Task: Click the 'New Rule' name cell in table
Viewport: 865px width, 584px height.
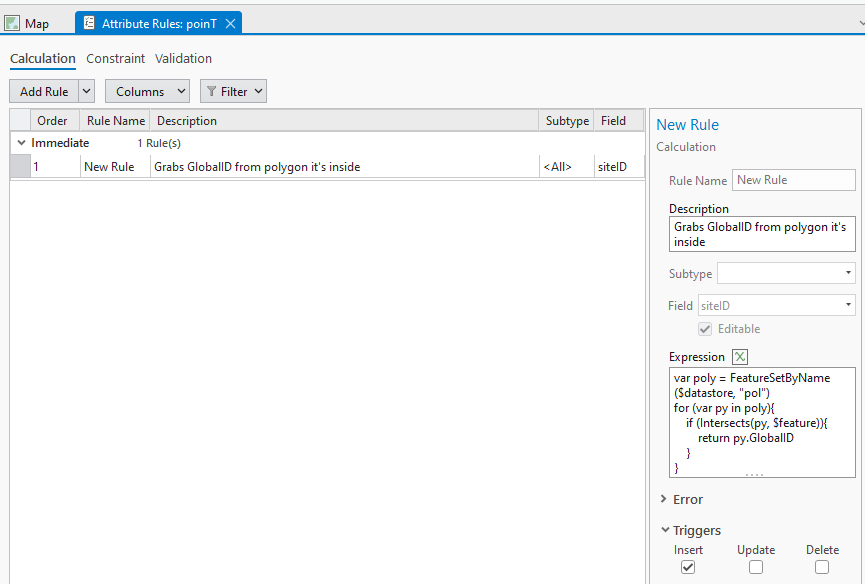Action: tap(115, 167)
